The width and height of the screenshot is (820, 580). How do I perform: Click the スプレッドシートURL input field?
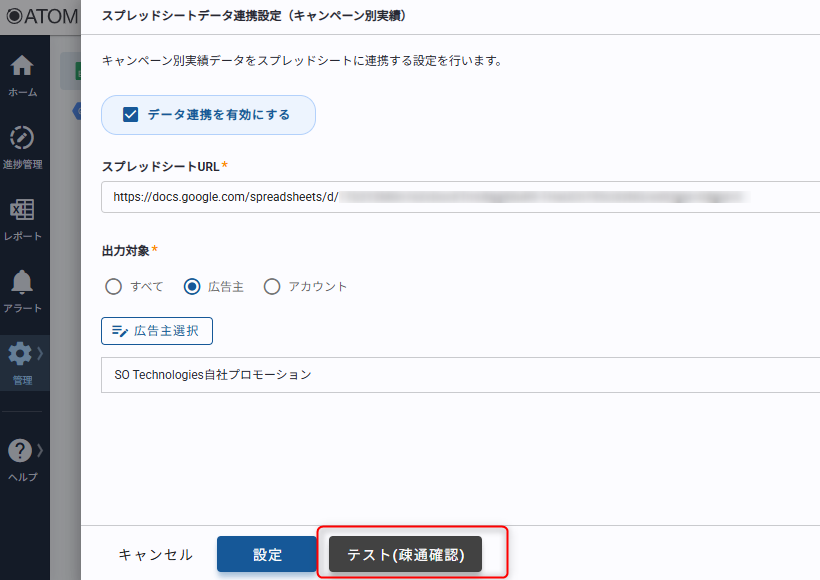(460, 198)
